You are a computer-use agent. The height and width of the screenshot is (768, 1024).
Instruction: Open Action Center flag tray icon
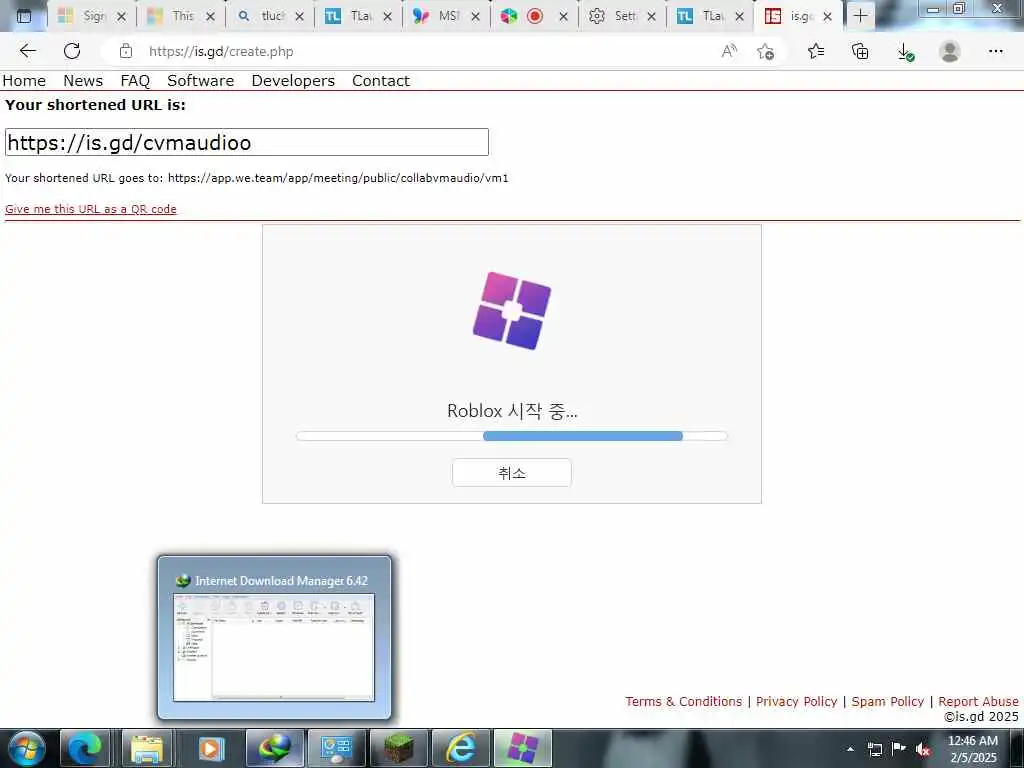coord(899,748)
